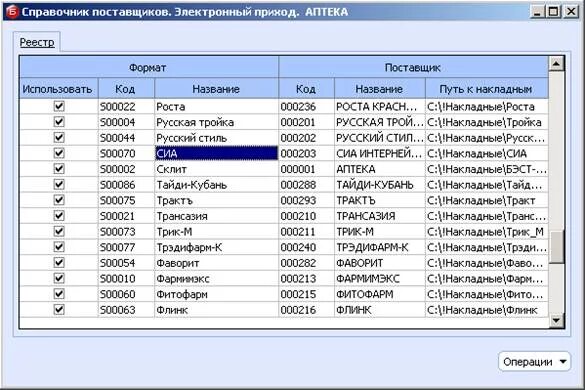Image resolution: width=585 pixels, height=390 pixels.
Task: Click the Путь к накладным column header
Action: tap(487, 89)
